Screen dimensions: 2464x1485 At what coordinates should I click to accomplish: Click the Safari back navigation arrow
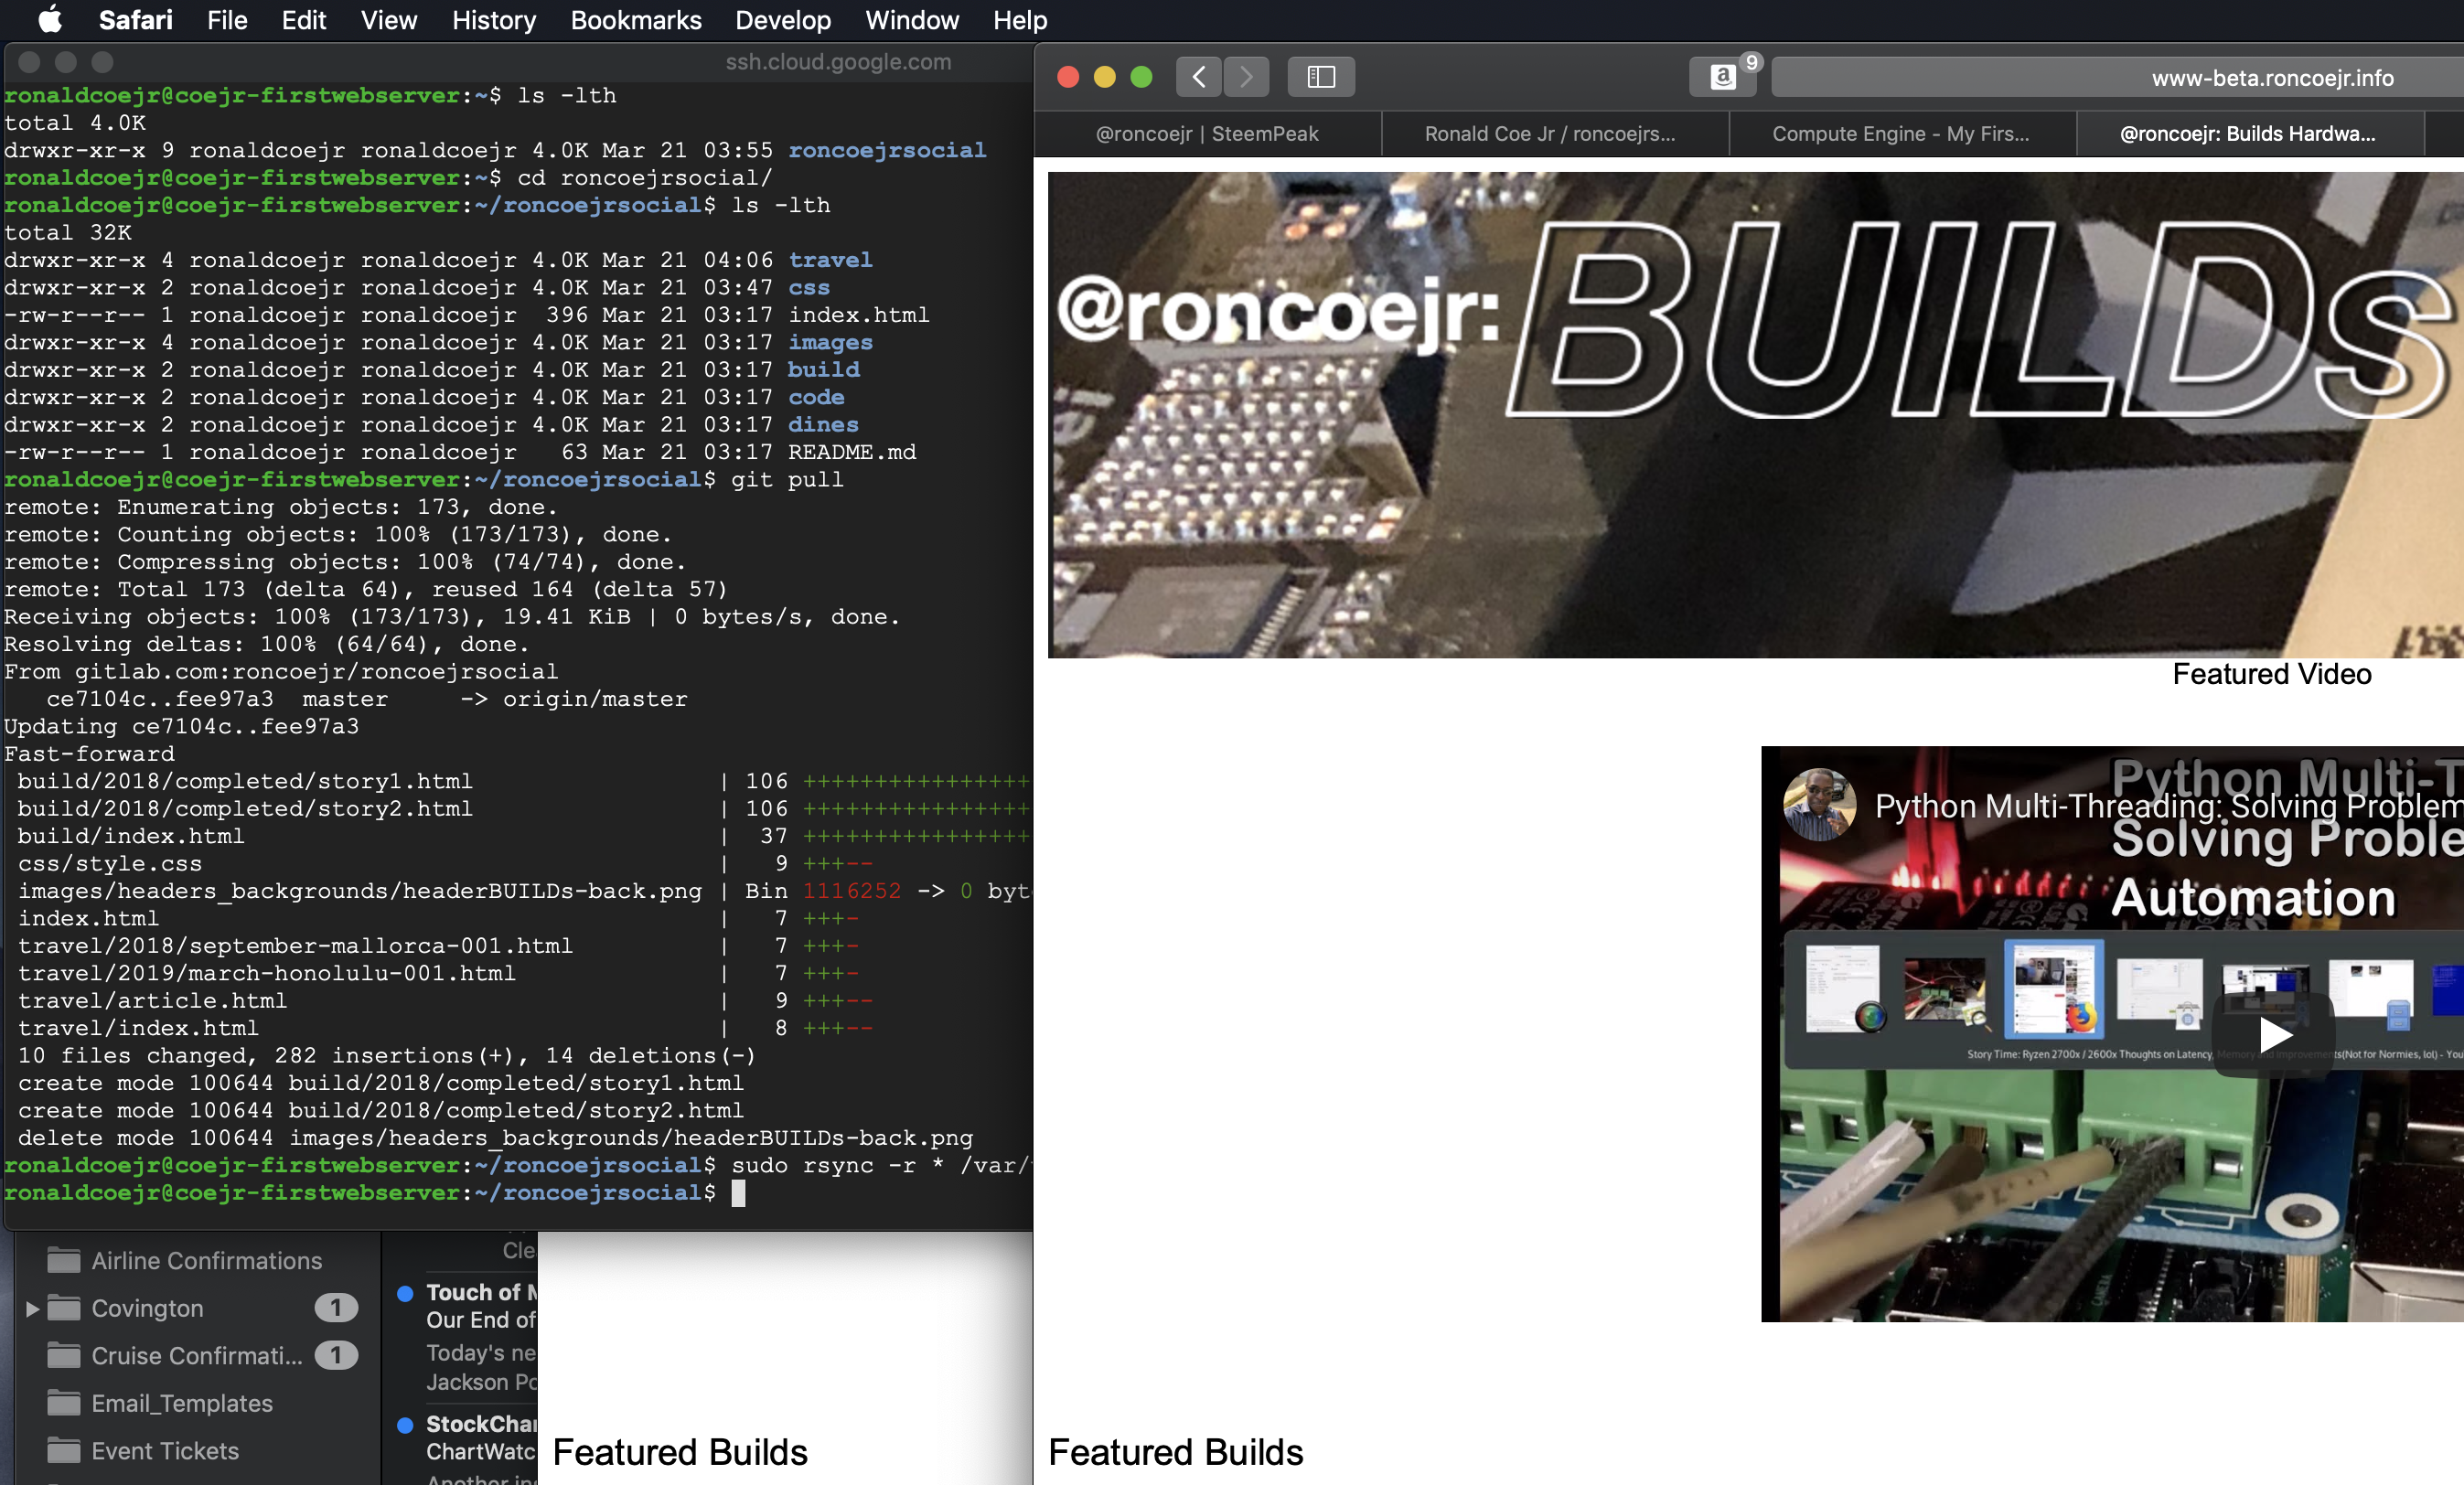pyautogui.click(x=1198, y=77)
